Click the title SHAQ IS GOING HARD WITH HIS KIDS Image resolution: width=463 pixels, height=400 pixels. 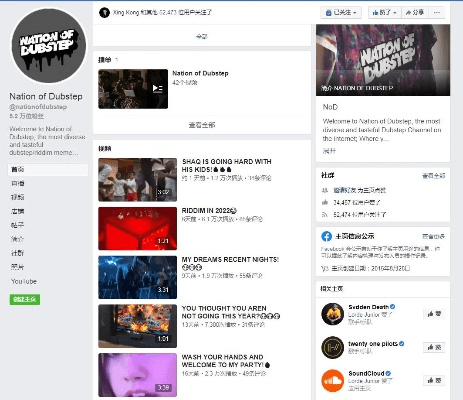[x=226, y=165]
